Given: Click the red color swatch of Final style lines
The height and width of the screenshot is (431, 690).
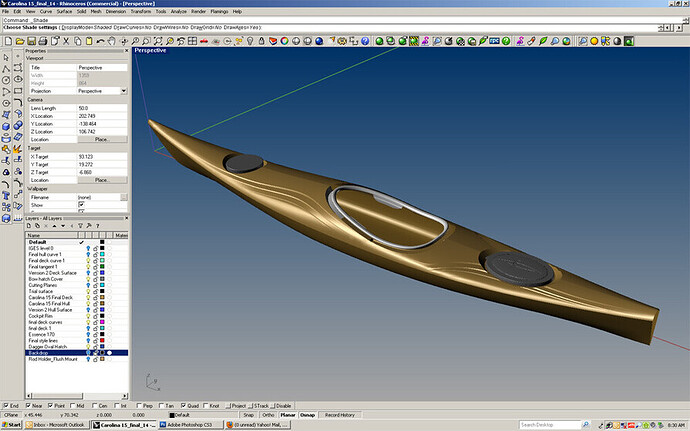Looking at the screenshot, I should click(102, 341).
